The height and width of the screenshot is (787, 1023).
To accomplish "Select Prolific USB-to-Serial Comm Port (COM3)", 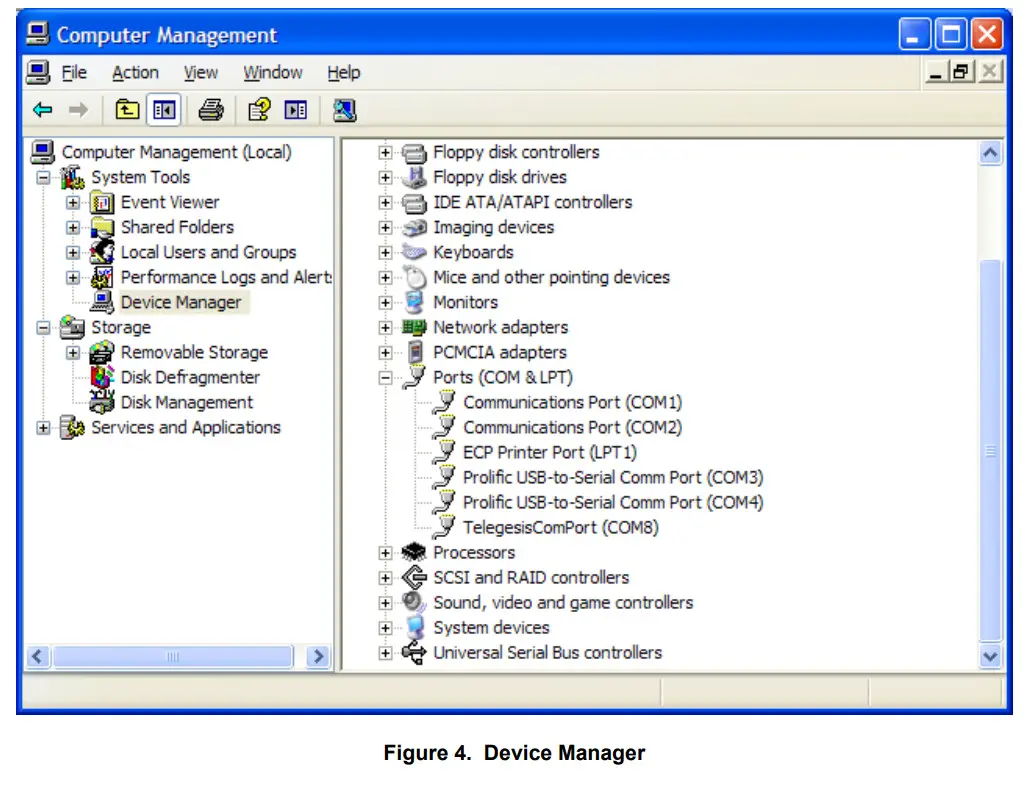I will pos(612,477).
